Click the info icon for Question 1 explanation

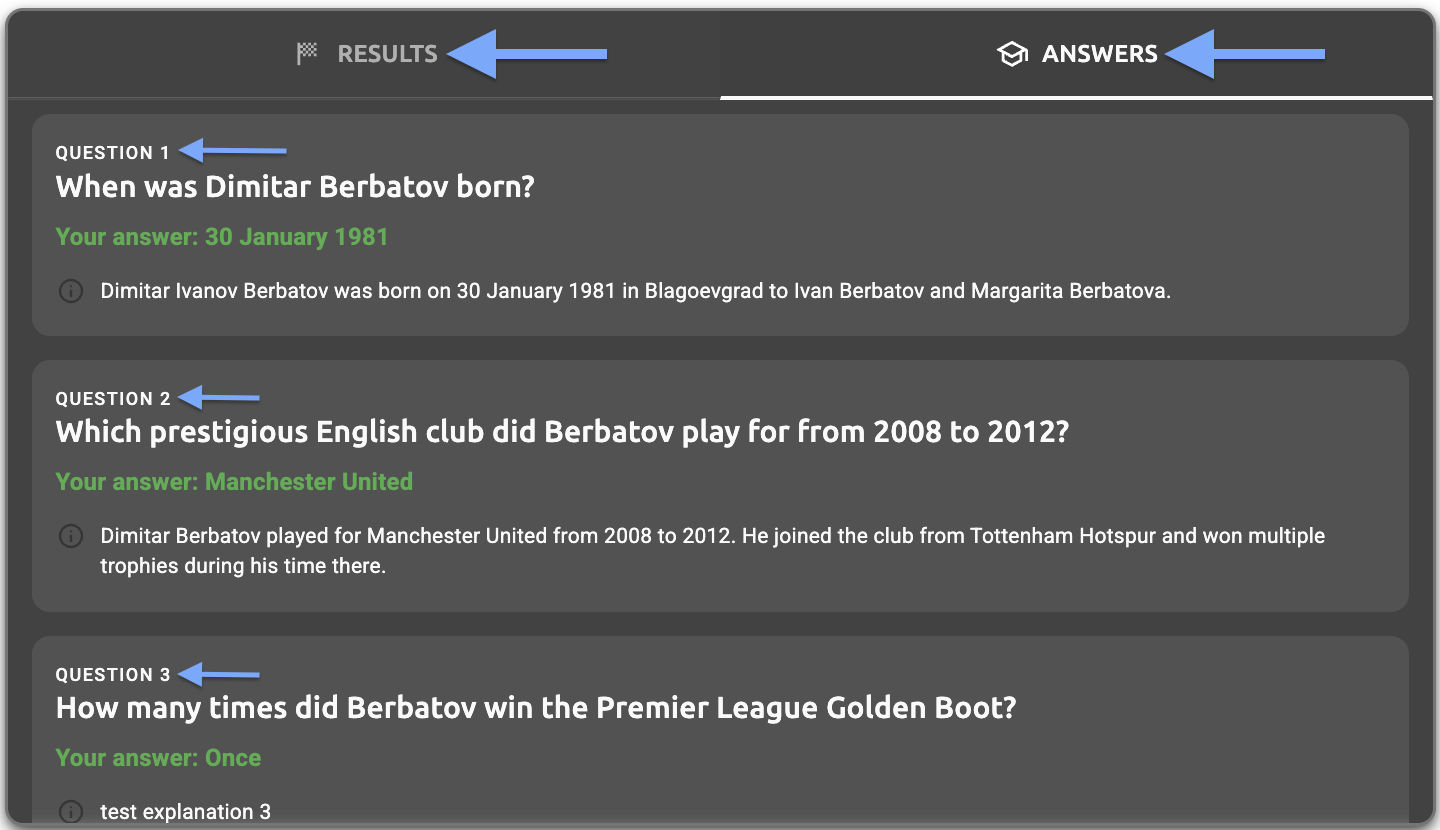[x=71, y=292]
